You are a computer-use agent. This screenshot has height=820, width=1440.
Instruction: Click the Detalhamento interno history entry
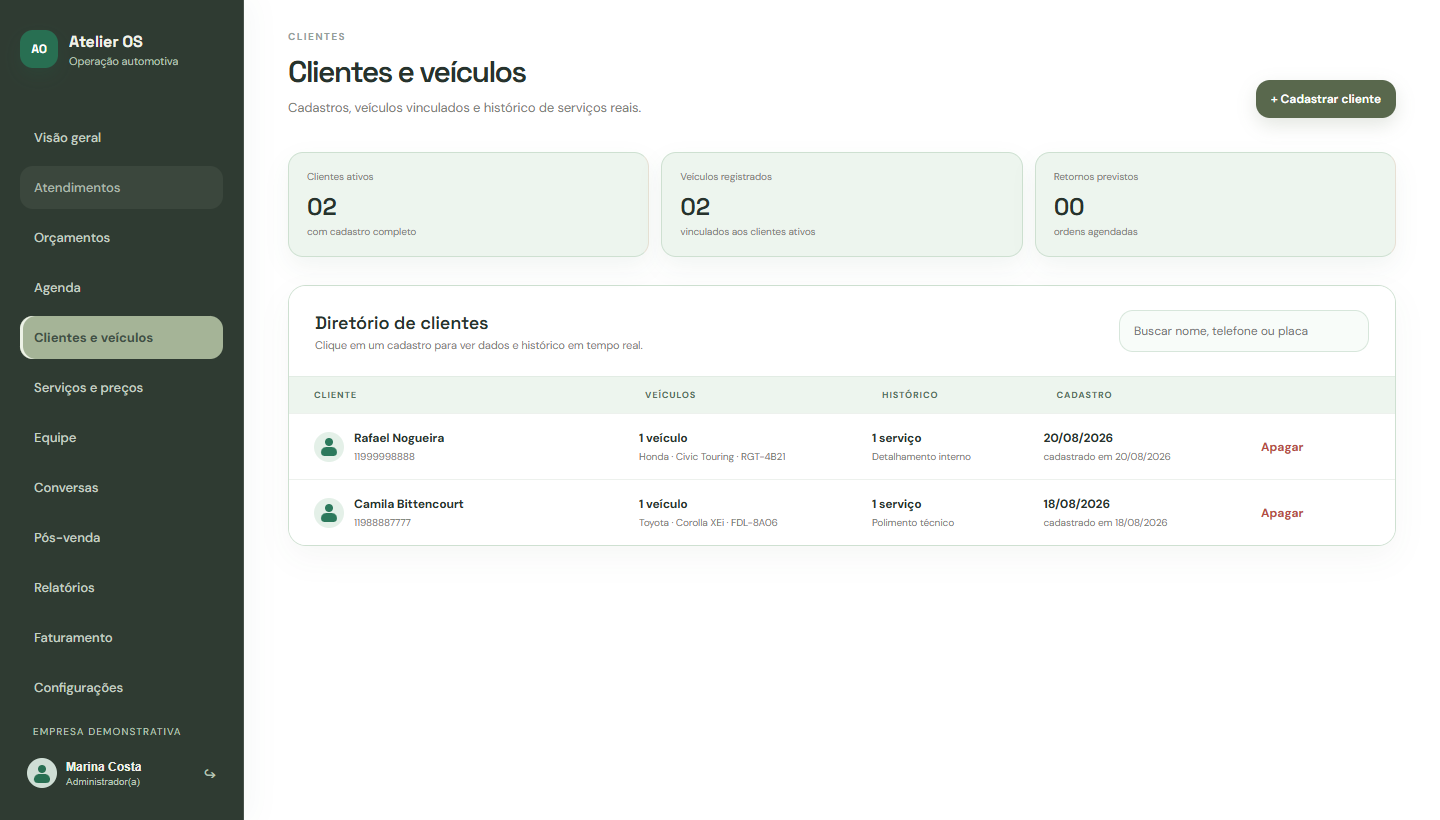[x=921, y=457]
